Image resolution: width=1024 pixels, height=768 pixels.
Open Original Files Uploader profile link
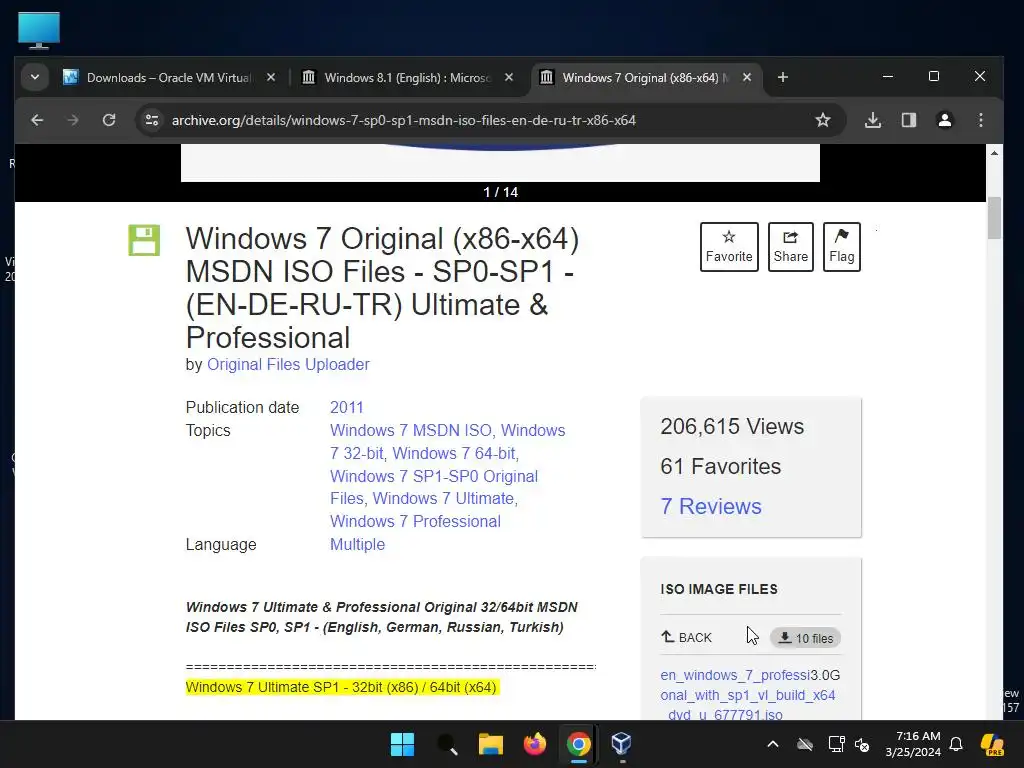[288, 364]
